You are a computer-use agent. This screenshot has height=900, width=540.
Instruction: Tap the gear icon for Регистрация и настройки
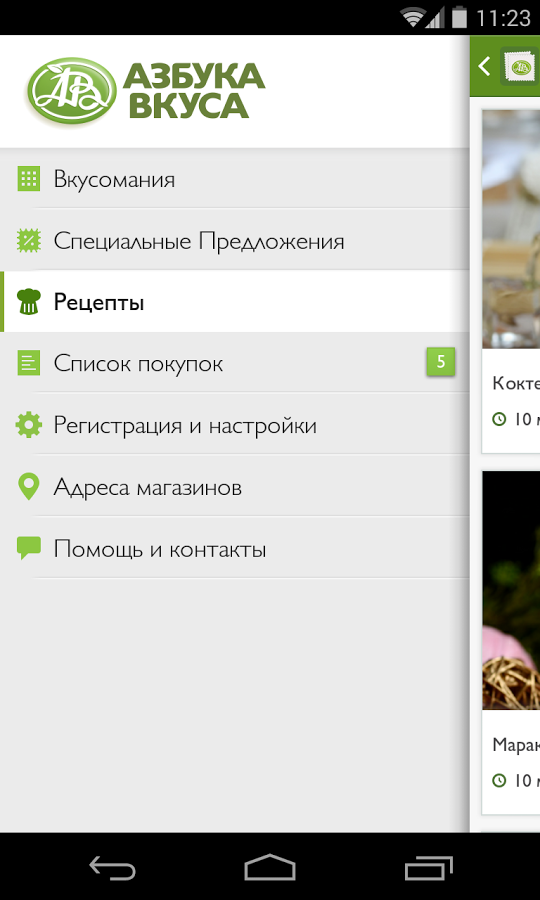tap(29, 425)
